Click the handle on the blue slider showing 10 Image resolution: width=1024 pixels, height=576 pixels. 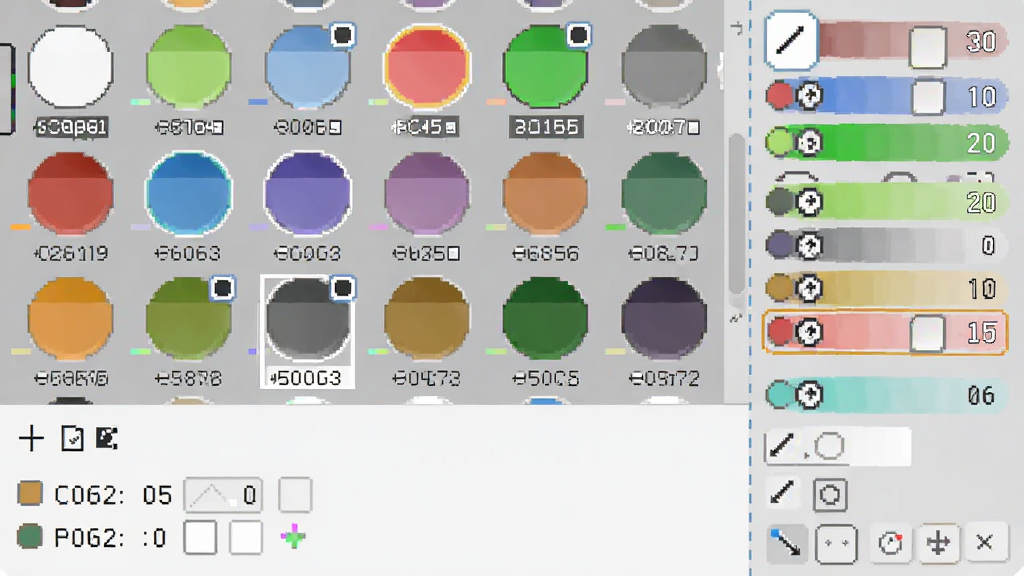point(927,97)
